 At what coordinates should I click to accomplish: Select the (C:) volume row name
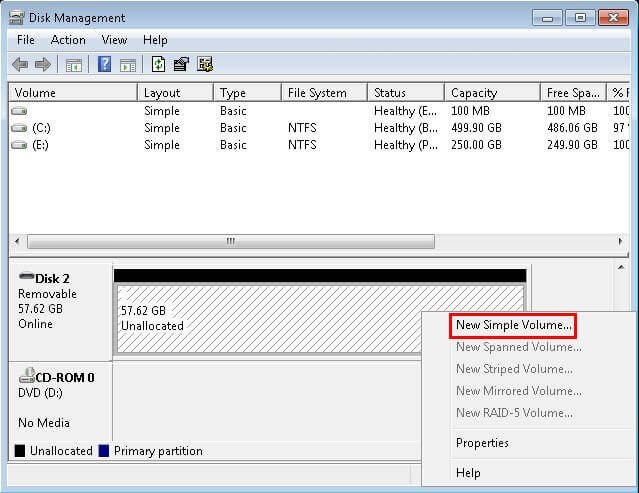point(41,128)
